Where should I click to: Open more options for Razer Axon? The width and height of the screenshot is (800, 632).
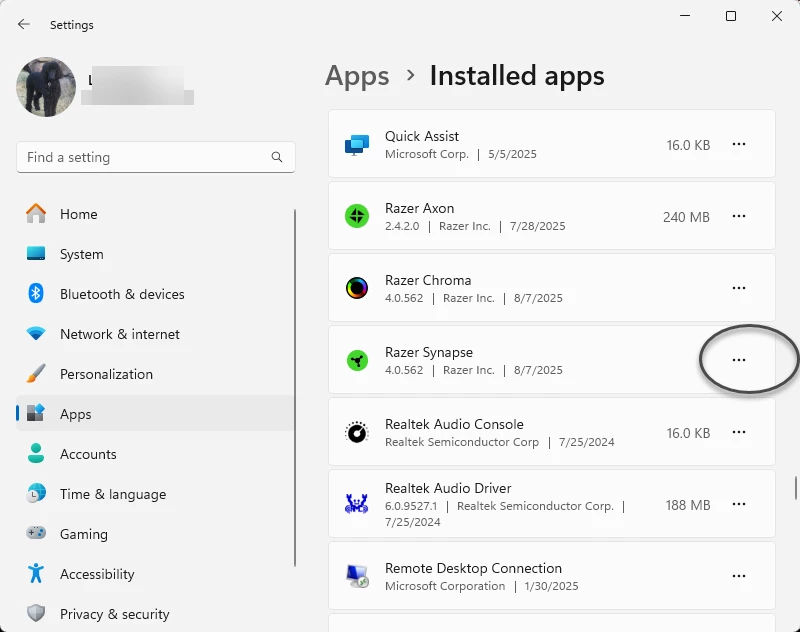[739, 216]
